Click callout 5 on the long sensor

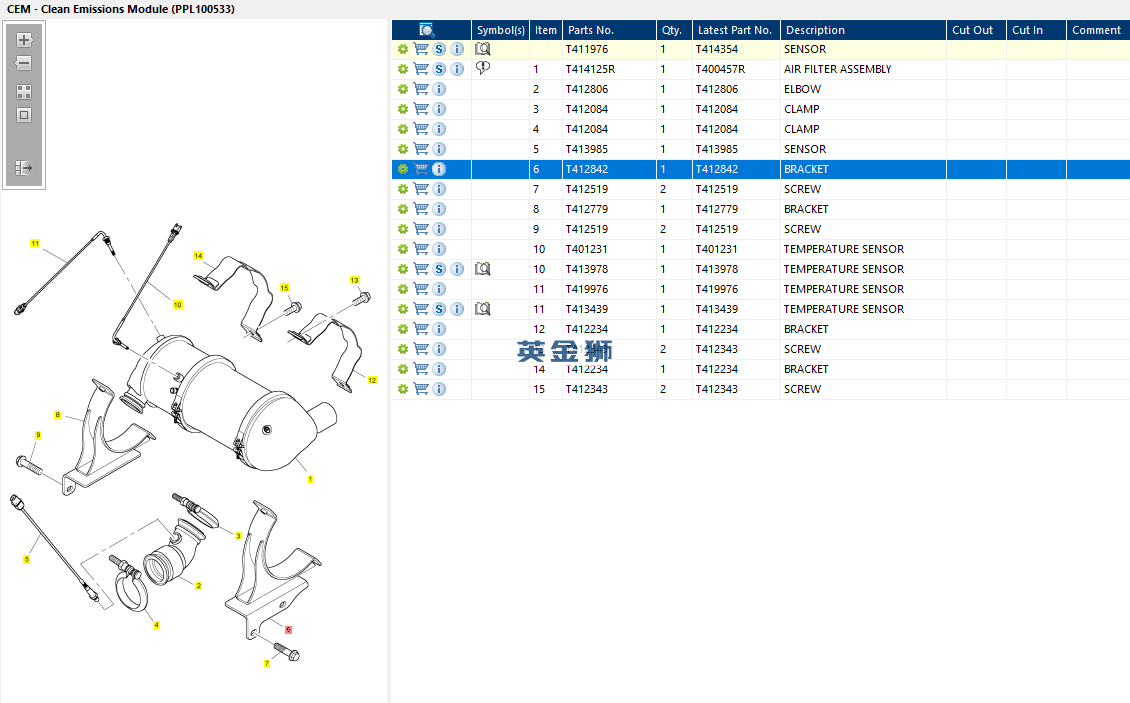pos(27,559)
